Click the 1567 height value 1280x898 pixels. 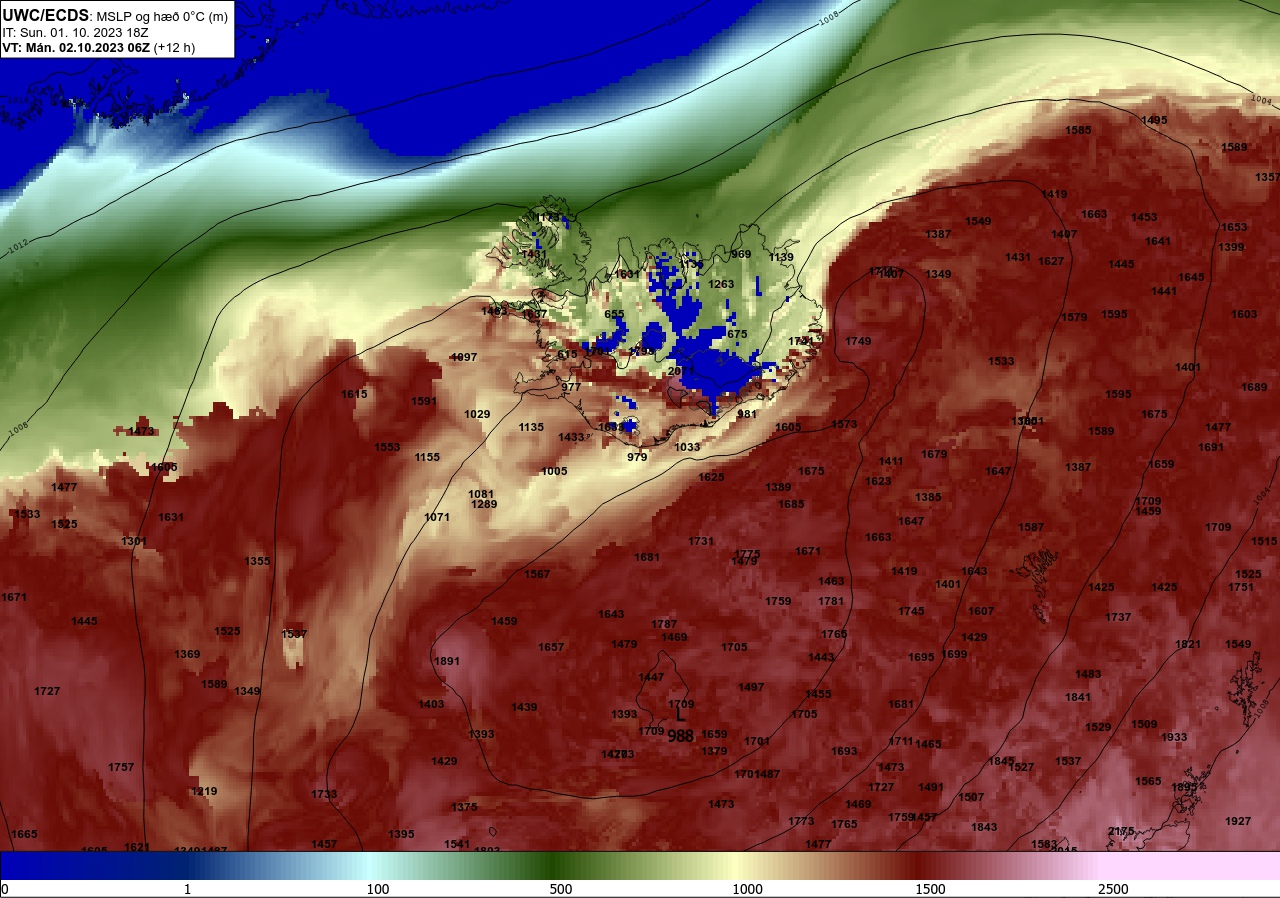point(537,574)
